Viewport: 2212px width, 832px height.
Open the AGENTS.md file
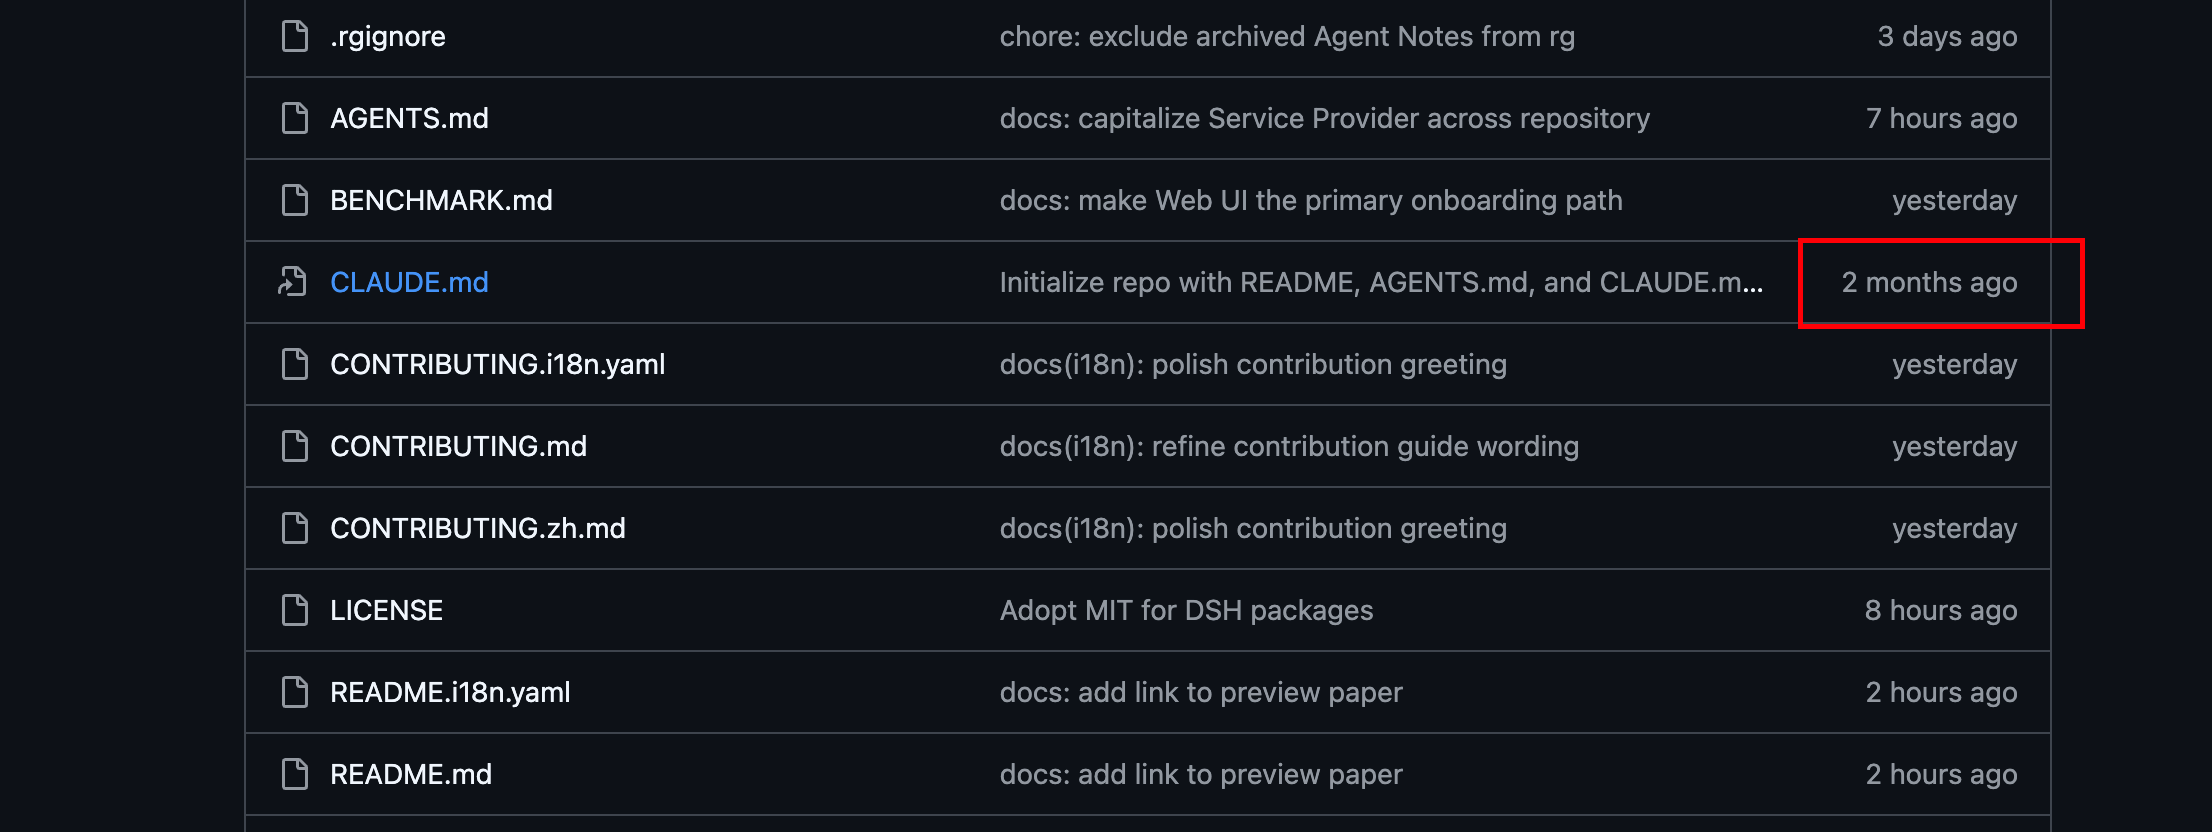409,118
